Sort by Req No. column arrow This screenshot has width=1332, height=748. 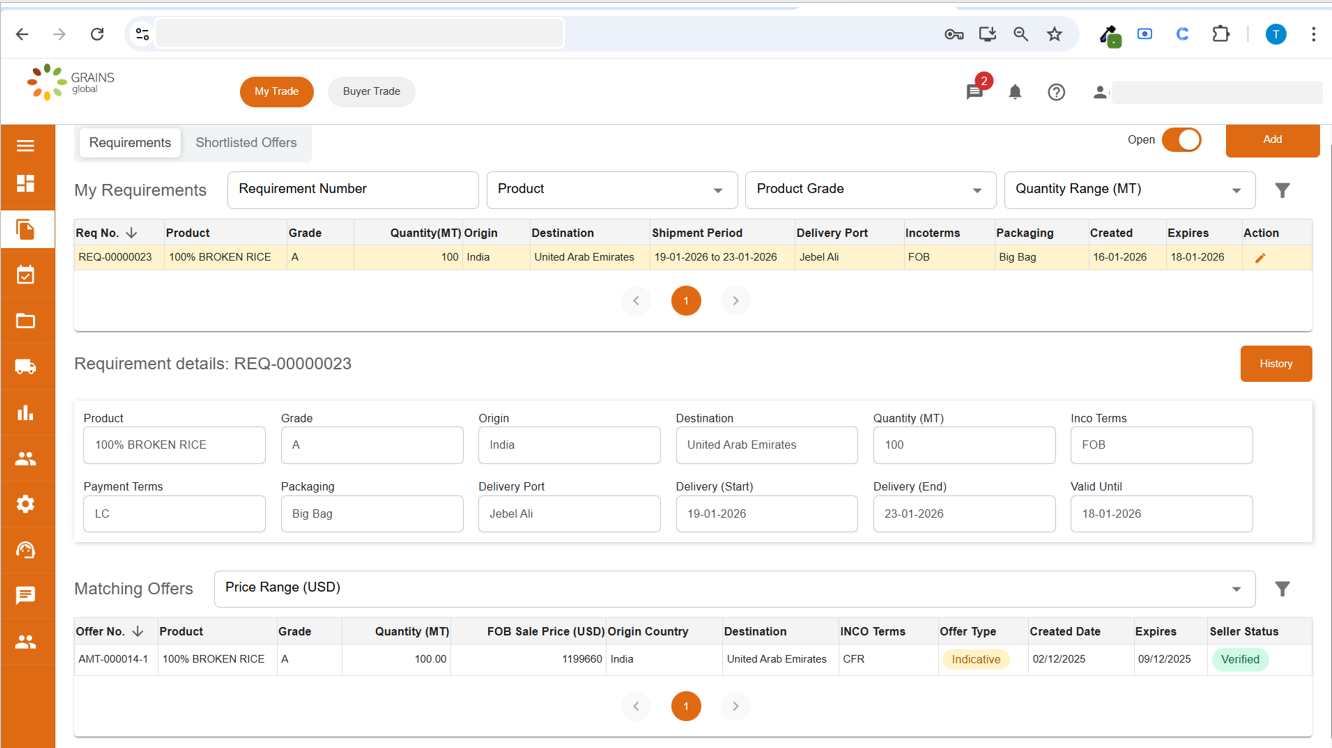tap(132, 233)
